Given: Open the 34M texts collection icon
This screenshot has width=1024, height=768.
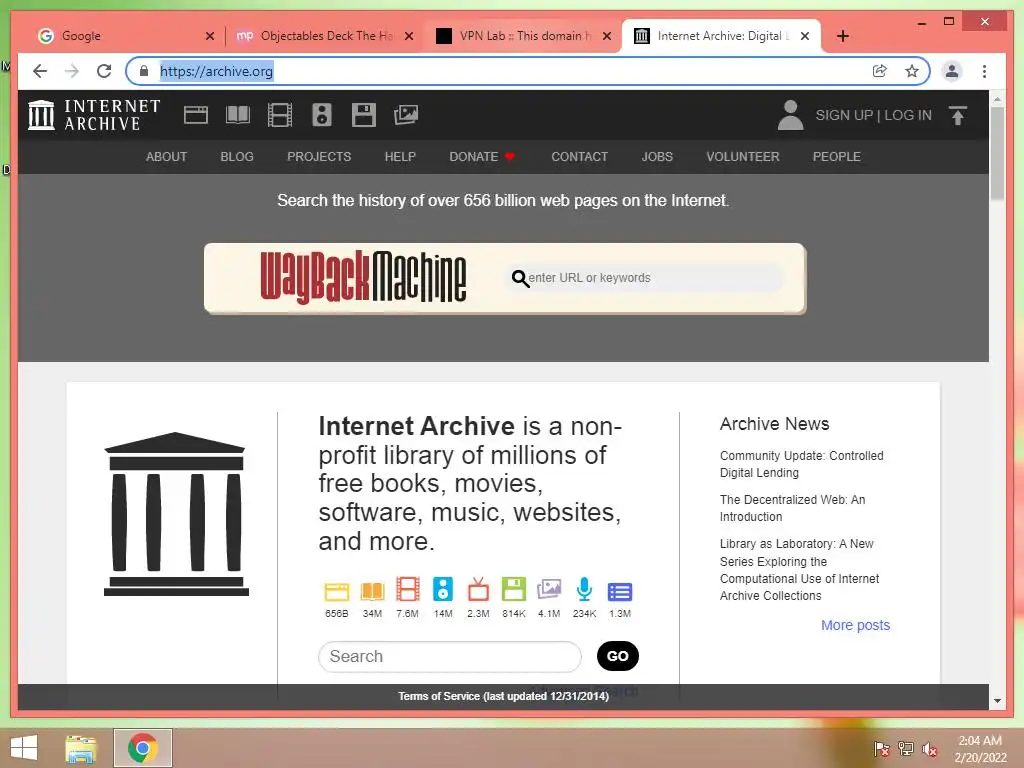Looking at the screenshot, I should coord(372,591).
